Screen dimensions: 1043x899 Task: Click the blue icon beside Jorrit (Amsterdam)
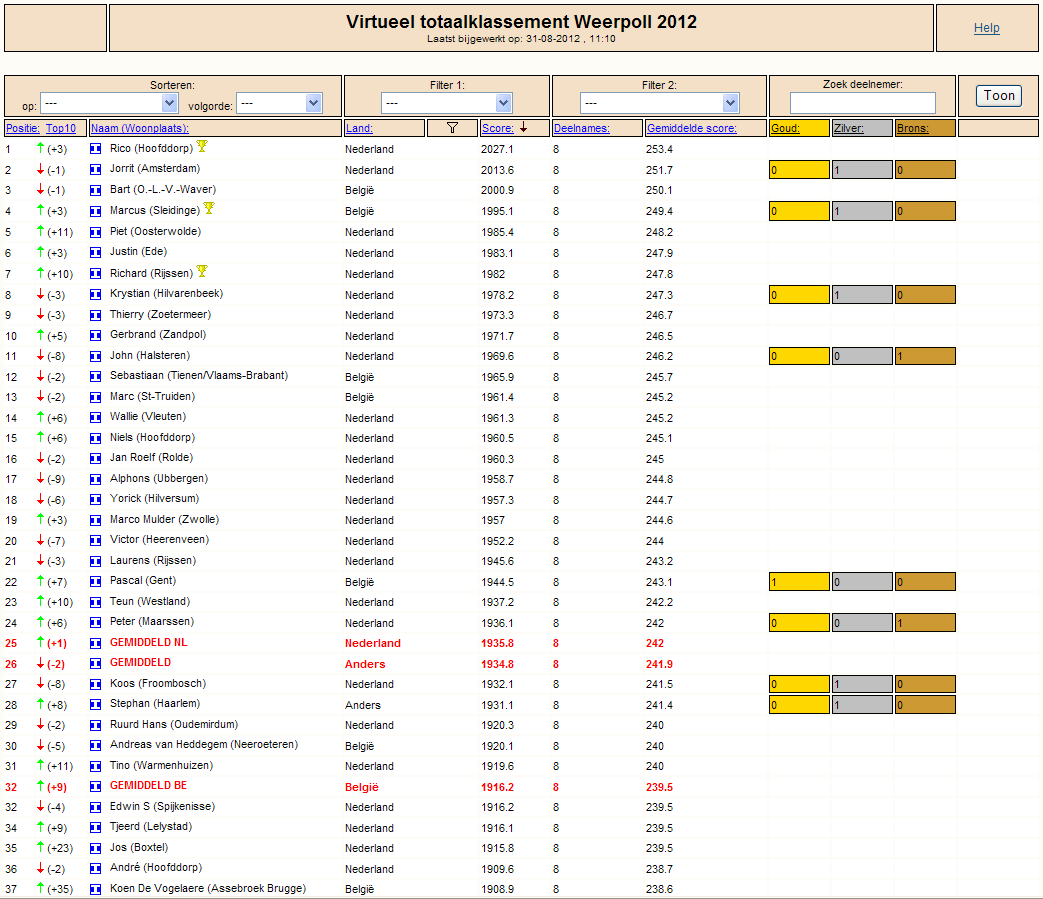tap(96, 170)
